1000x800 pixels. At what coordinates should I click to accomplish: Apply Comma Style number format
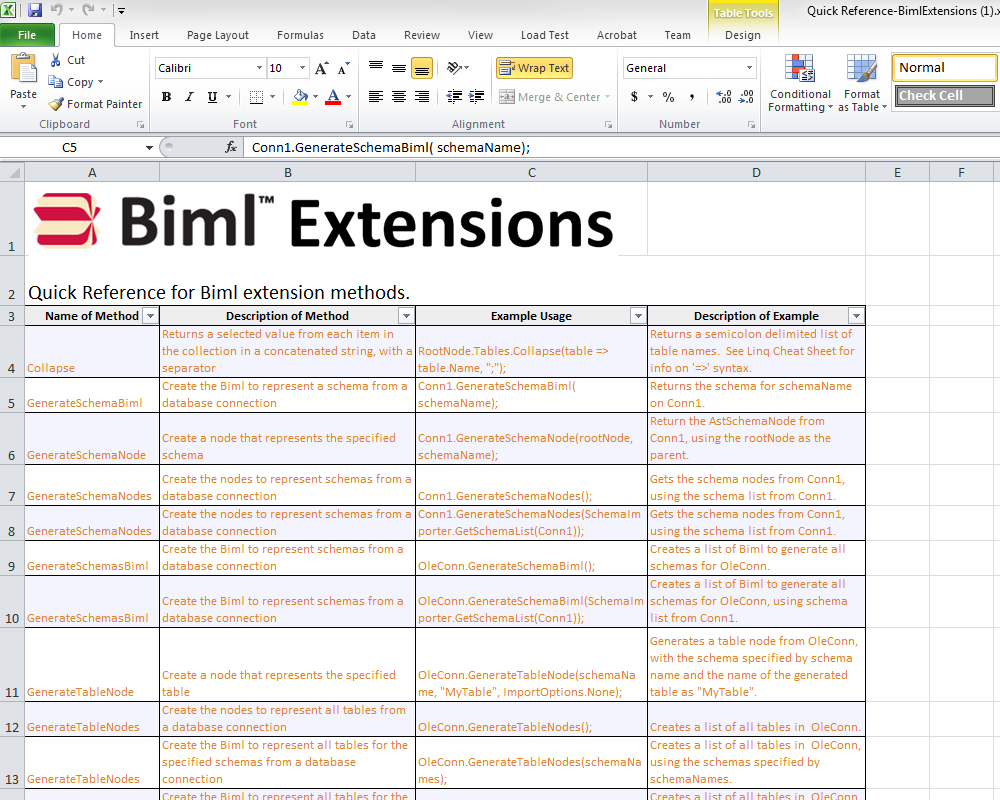(692, 97)
